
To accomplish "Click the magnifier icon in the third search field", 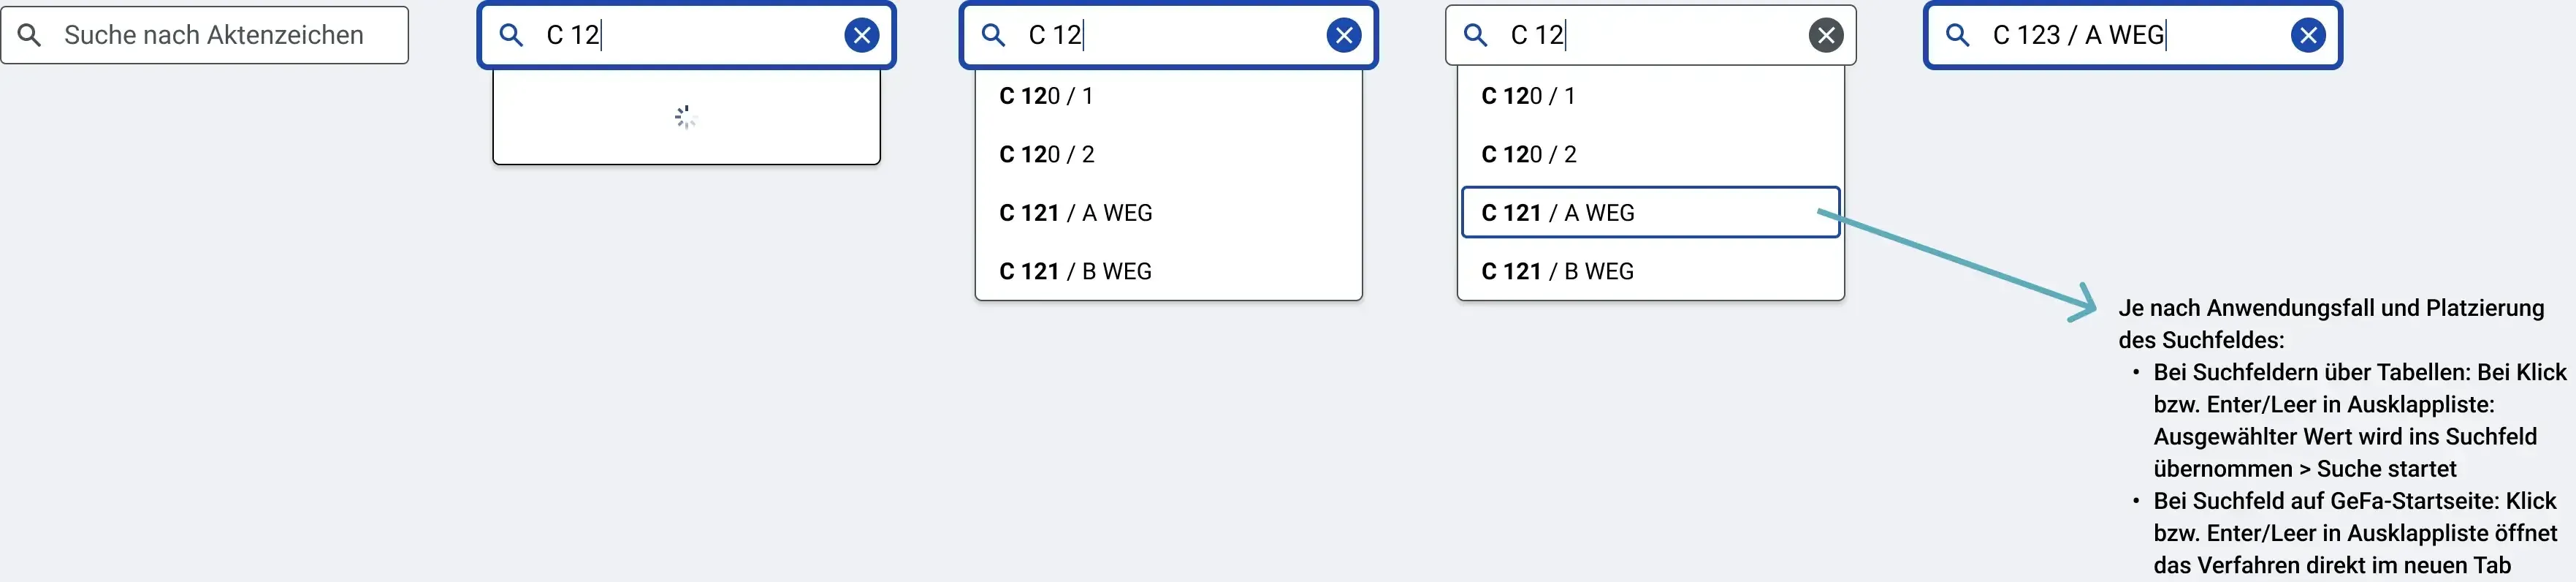I will [x=993, y=35].
